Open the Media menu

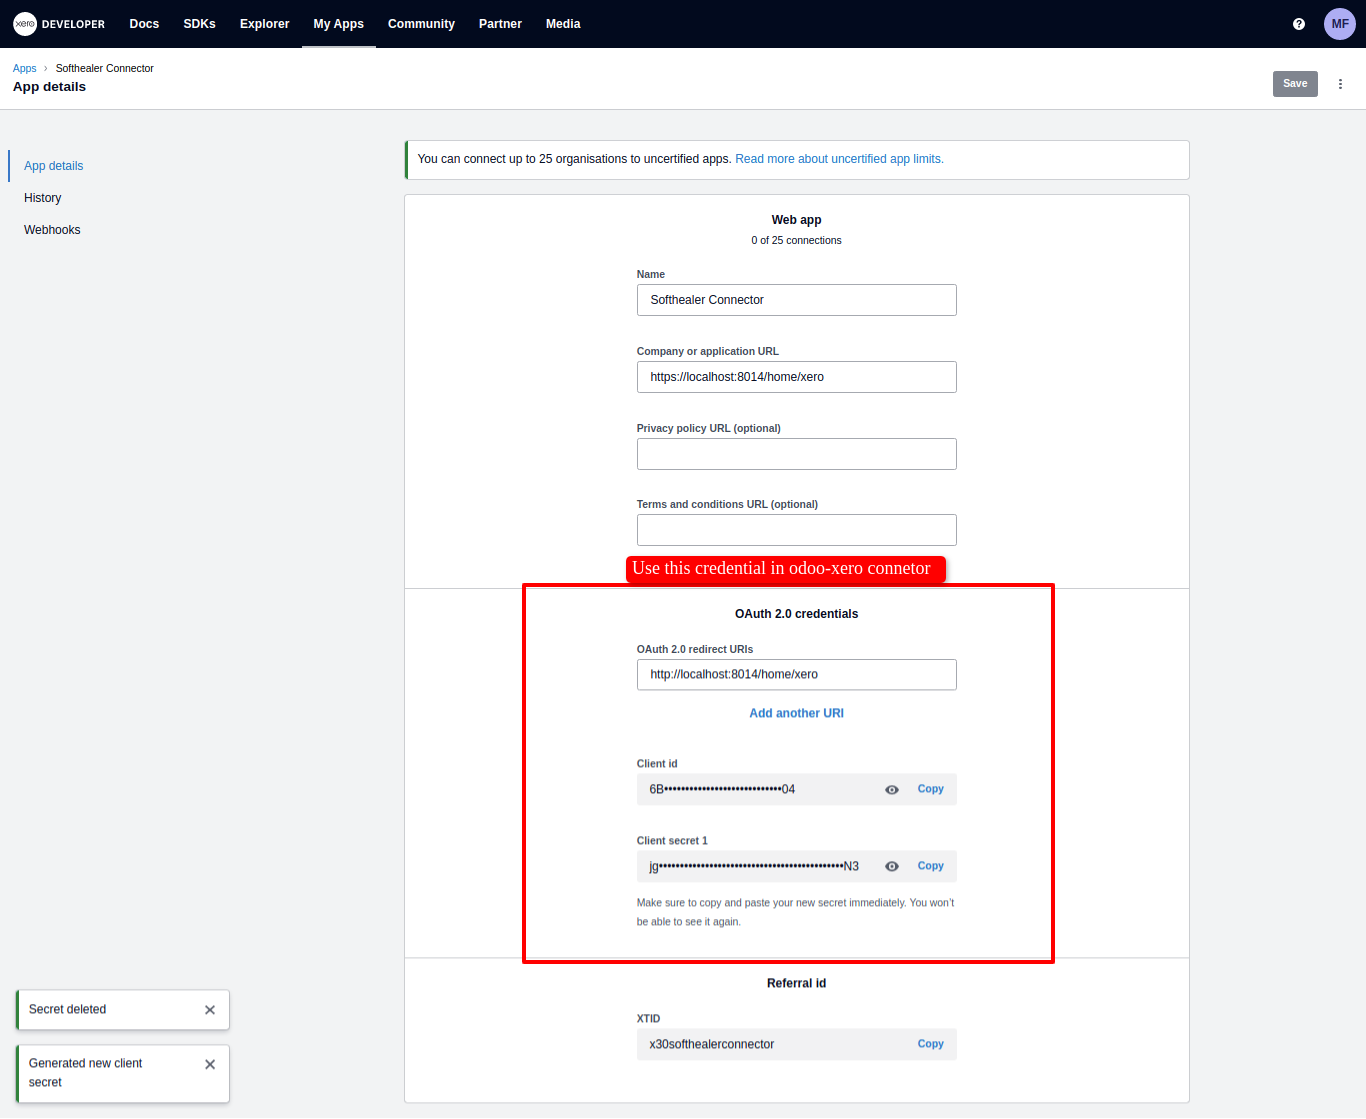(x=563, y=24)
